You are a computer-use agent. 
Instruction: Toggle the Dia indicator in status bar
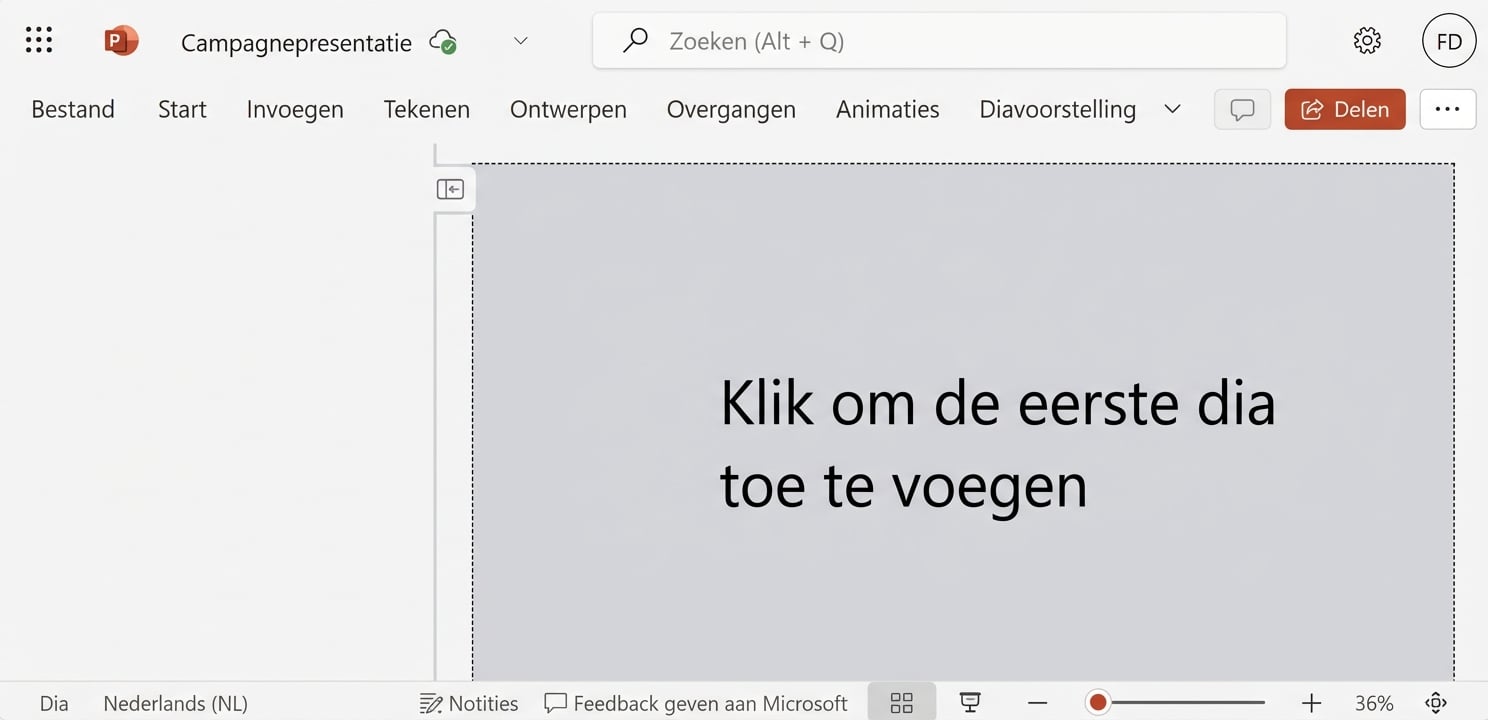tap(53, 702)
